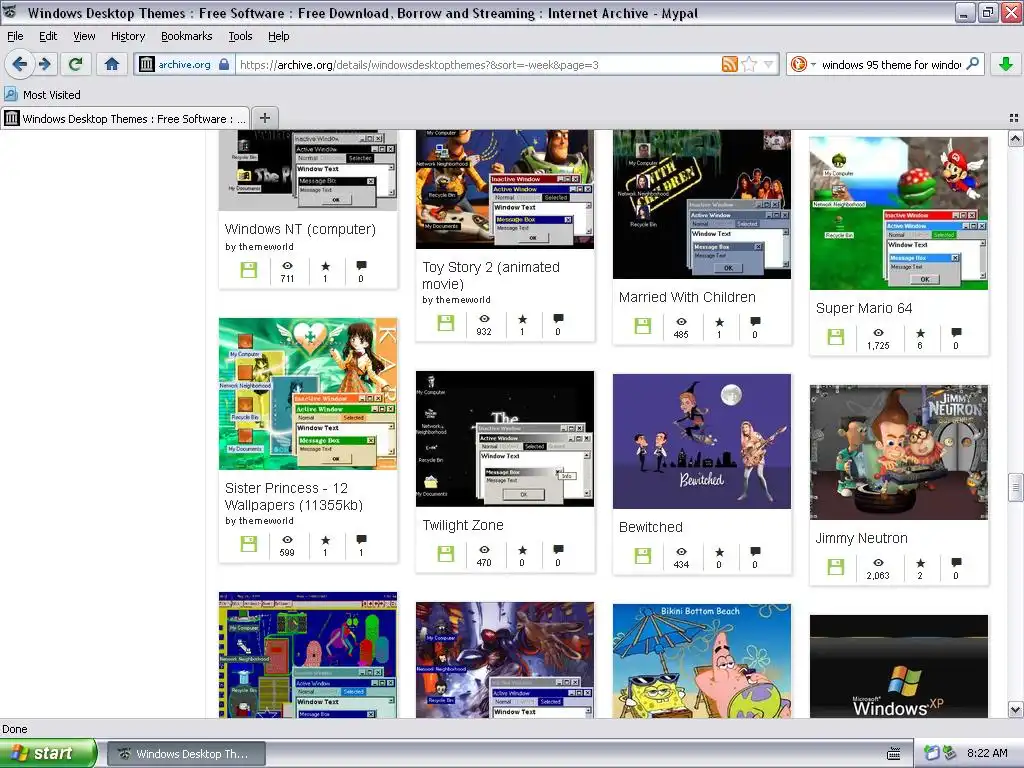Click the Married With Children thumbnail
The height and width of the screenshot is (768, 1024).
click(701, 204)
